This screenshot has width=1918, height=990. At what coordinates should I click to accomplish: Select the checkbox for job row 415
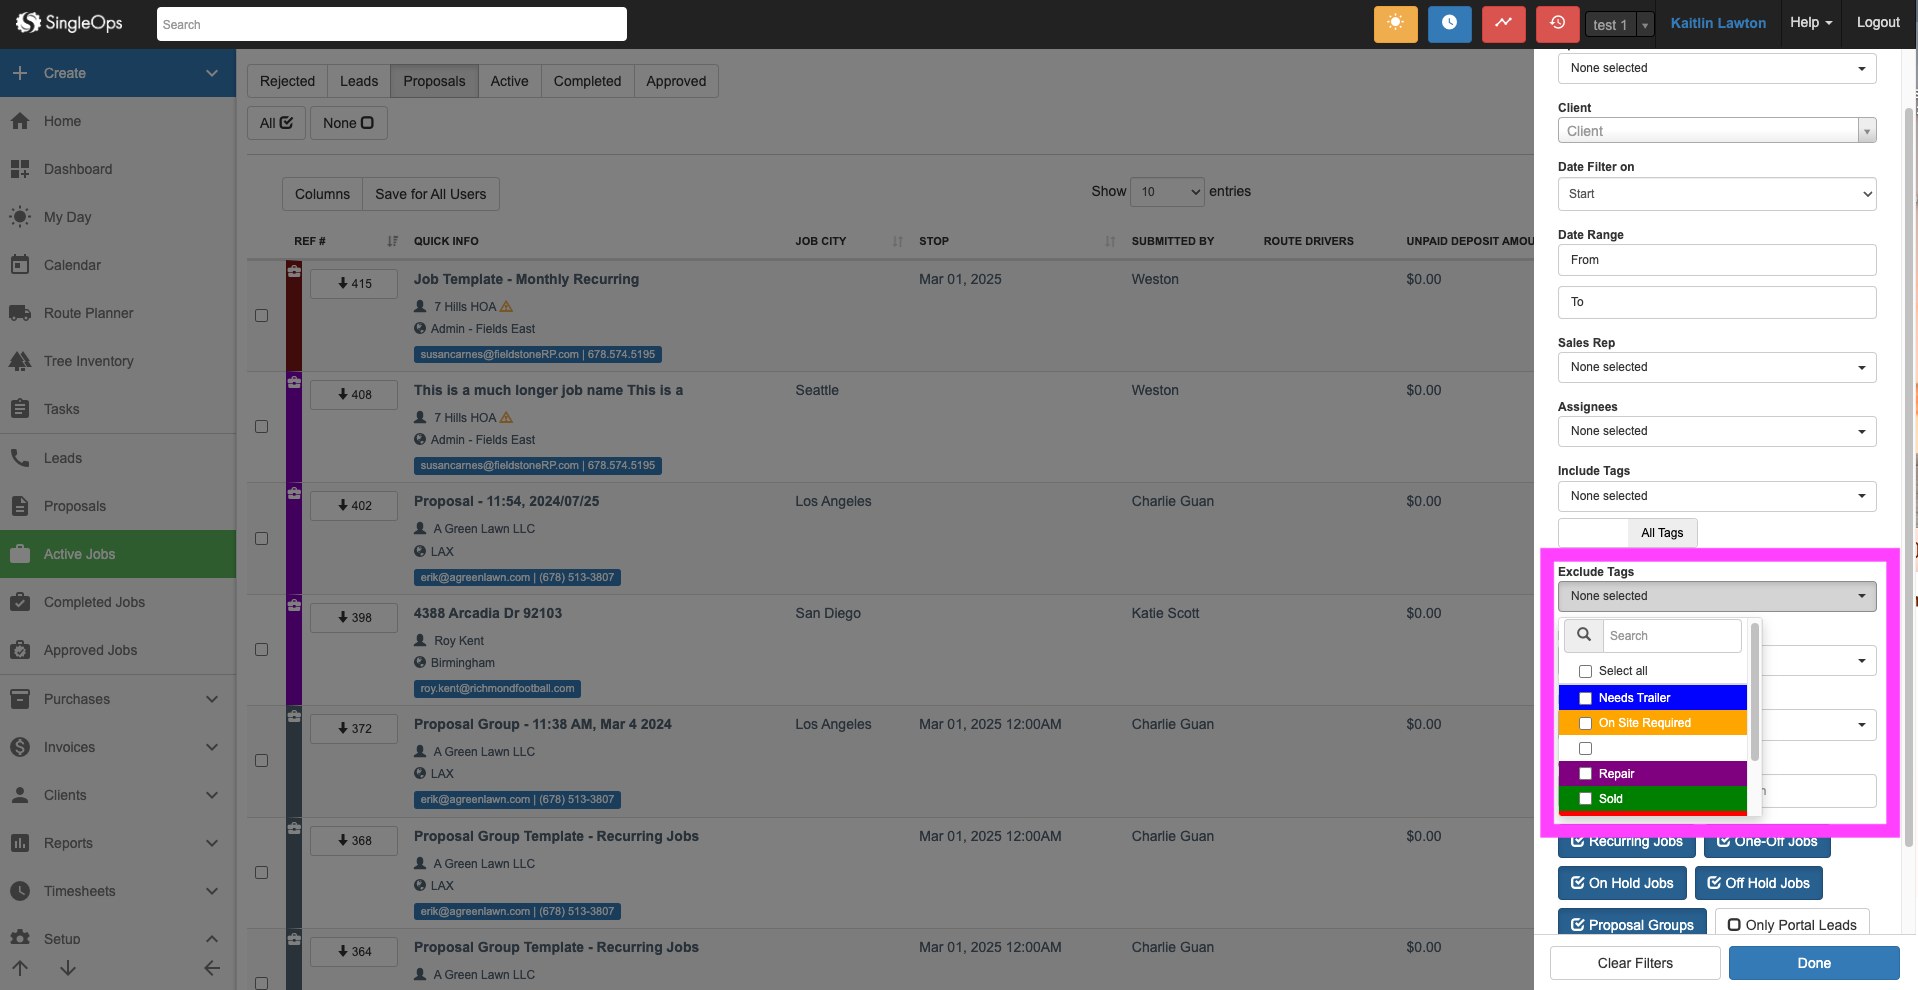262,315
